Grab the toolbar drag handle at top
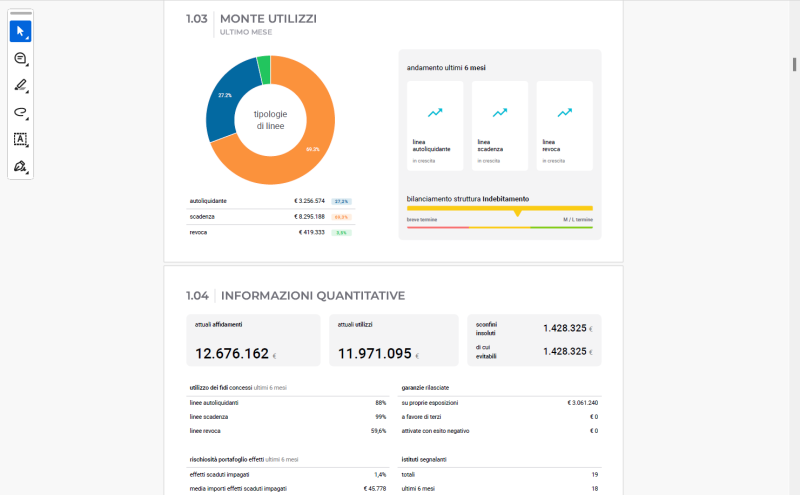Screen dimensions: 800x495 click(21, 13)
